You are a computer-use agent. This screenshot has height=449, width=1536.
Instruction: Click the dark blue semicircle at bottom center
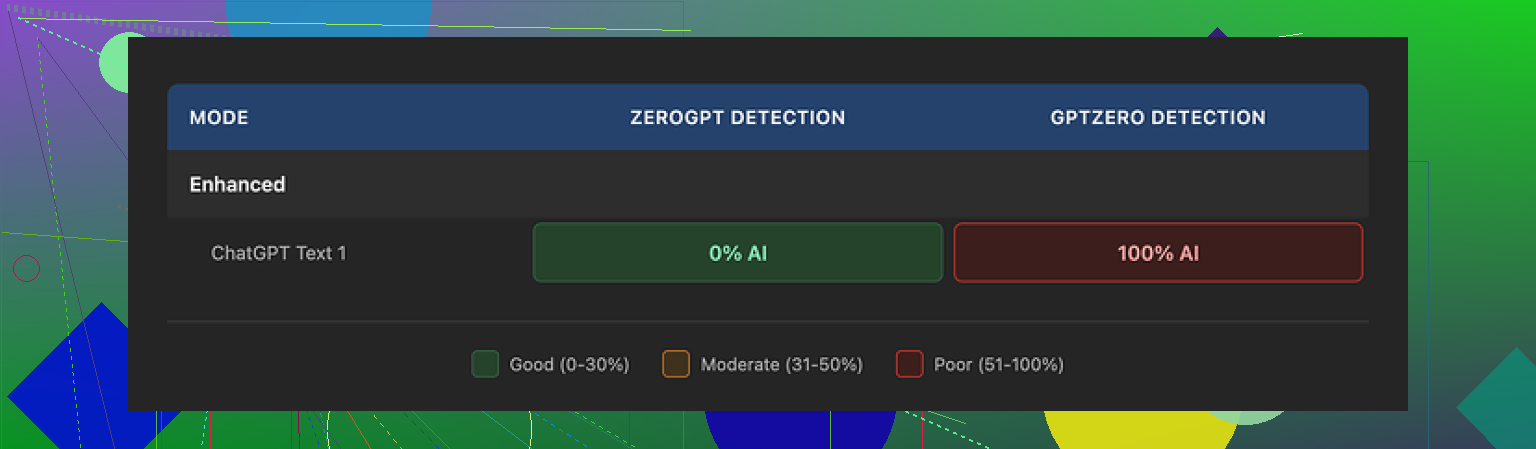click(800, 428)
